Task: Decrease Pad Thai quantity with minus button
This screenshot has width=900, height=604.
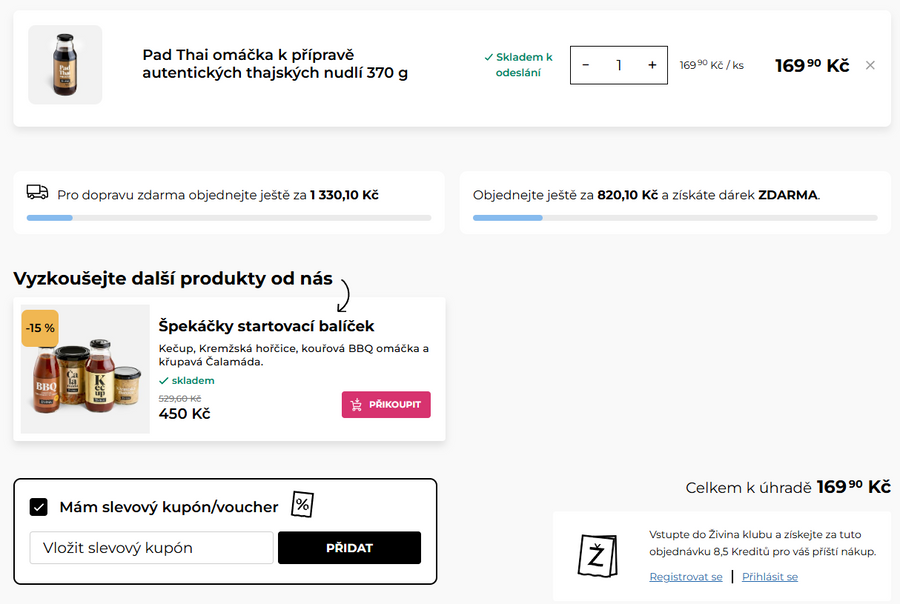Action: (586, 65)
